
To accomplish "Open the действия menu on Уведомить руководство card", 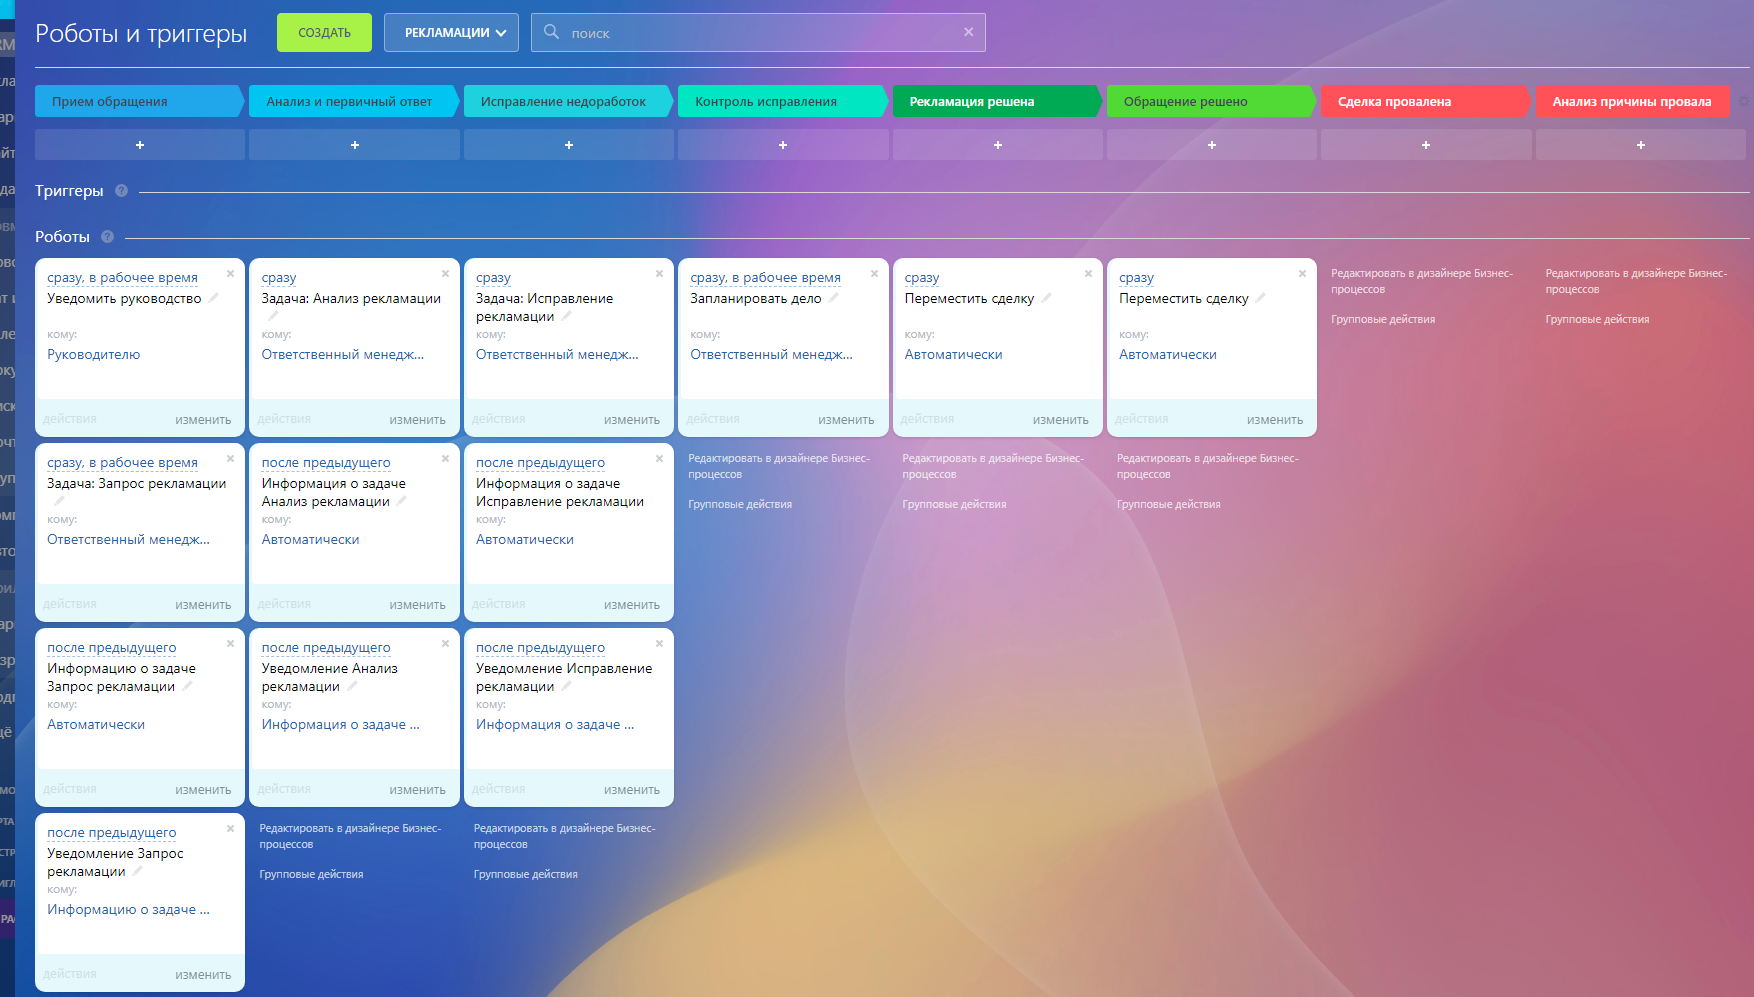I will [x=70, y=419].
